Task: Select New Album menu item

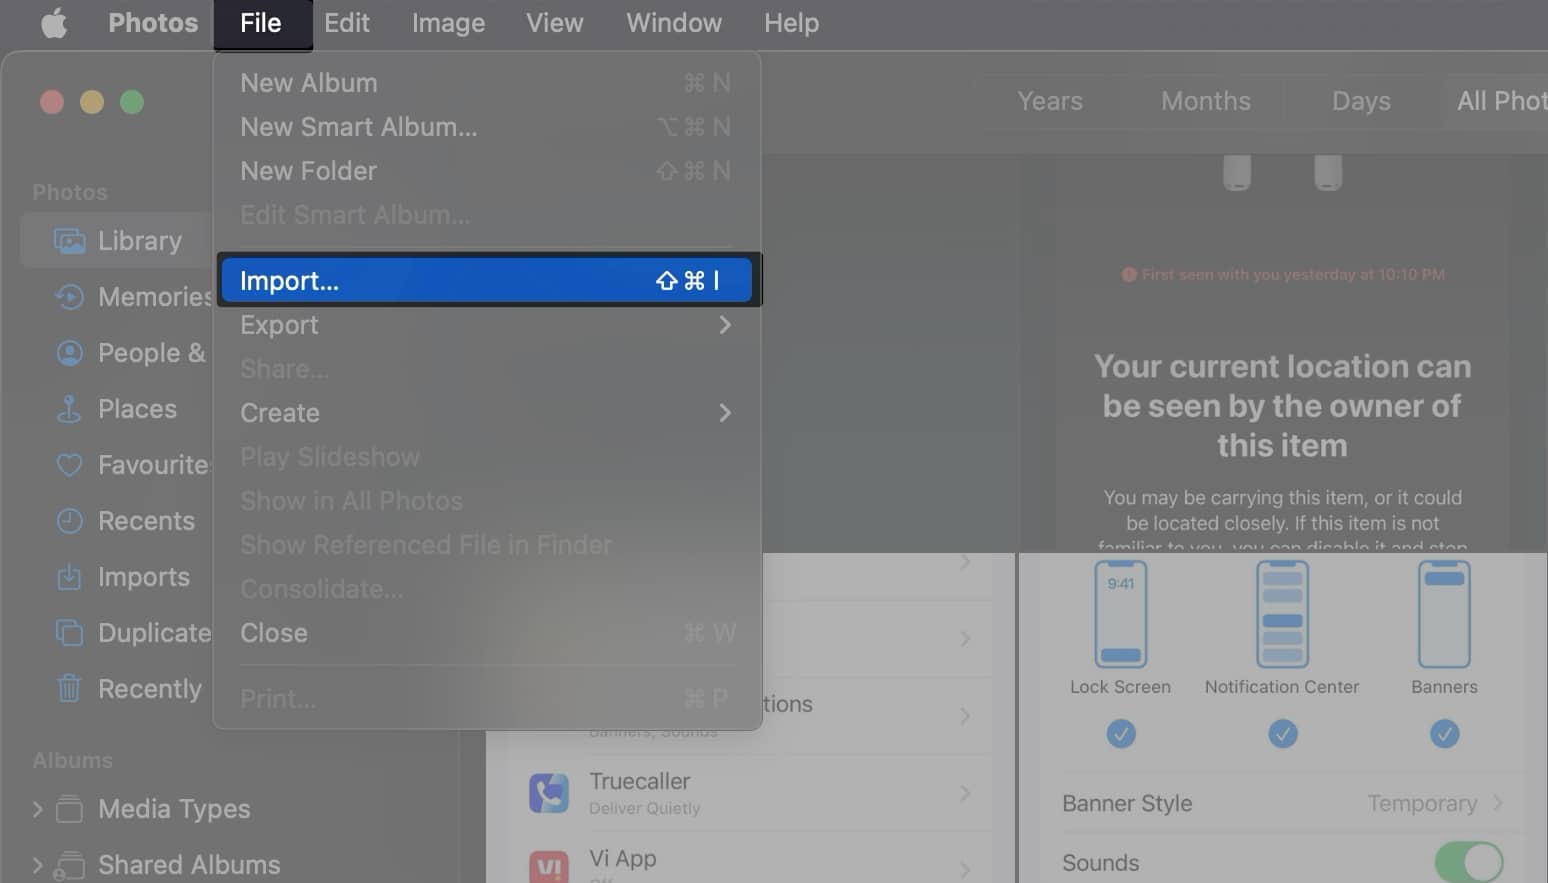Action: pos(487,83)
